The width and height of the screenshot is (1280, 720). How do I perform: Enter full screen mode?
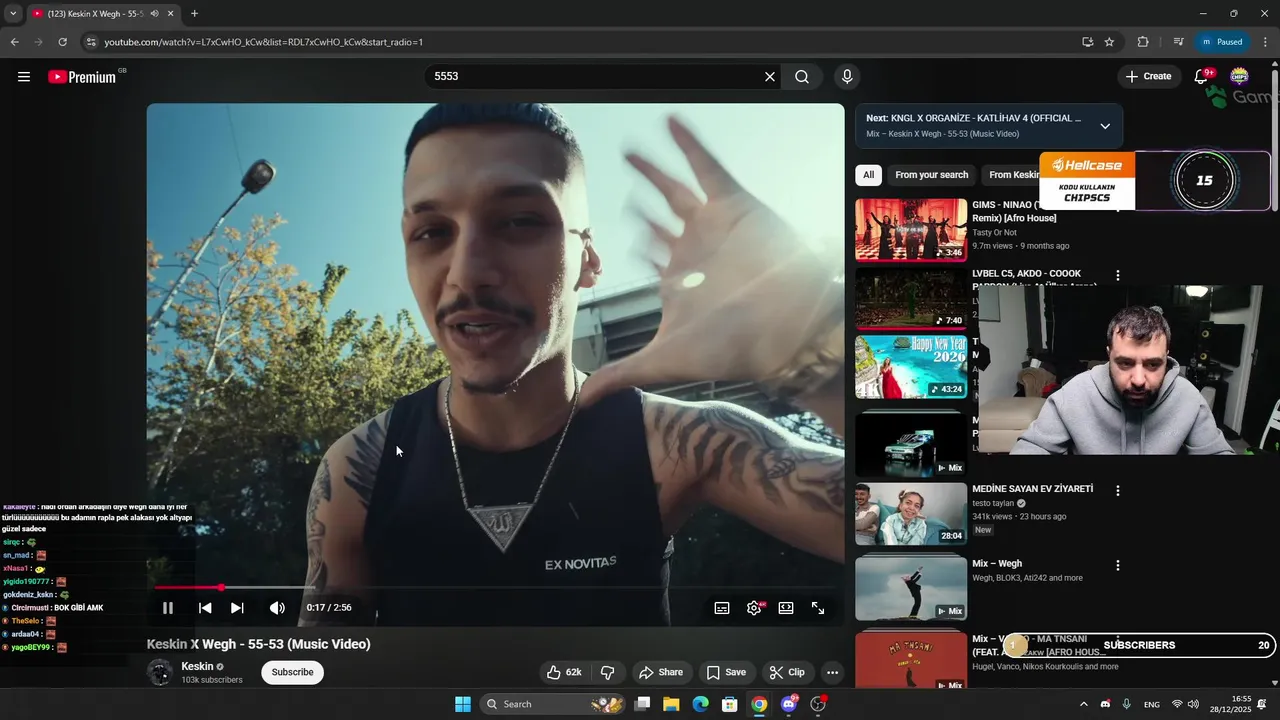point(818,608)
